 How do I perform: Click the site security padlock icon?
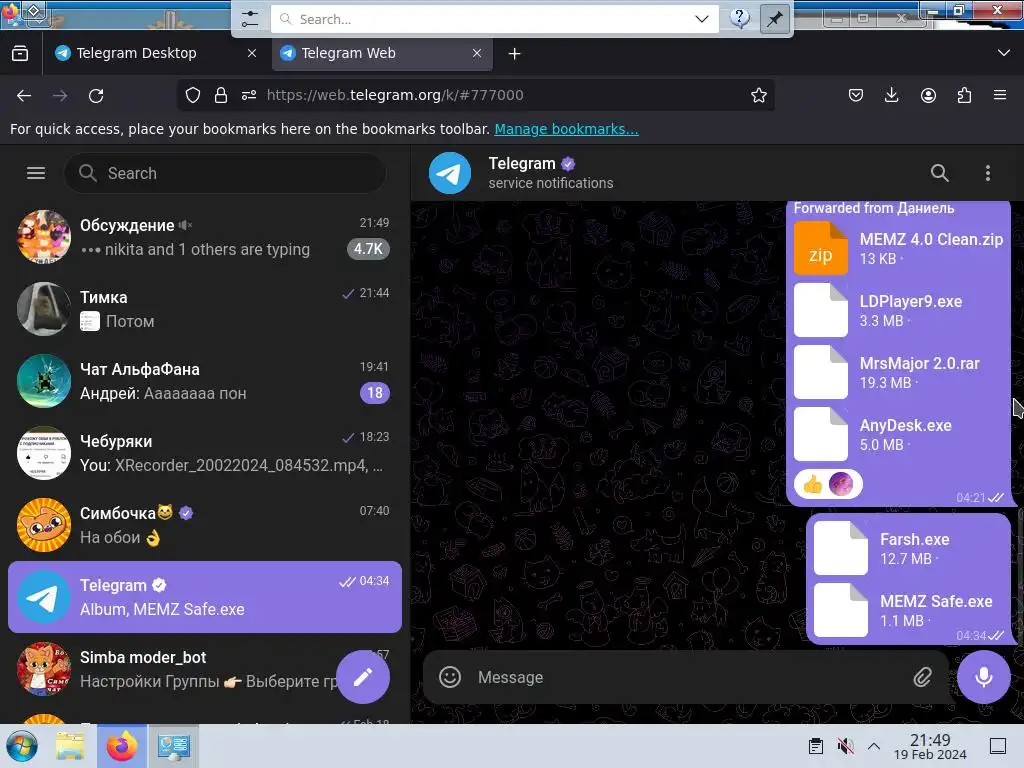221,95
